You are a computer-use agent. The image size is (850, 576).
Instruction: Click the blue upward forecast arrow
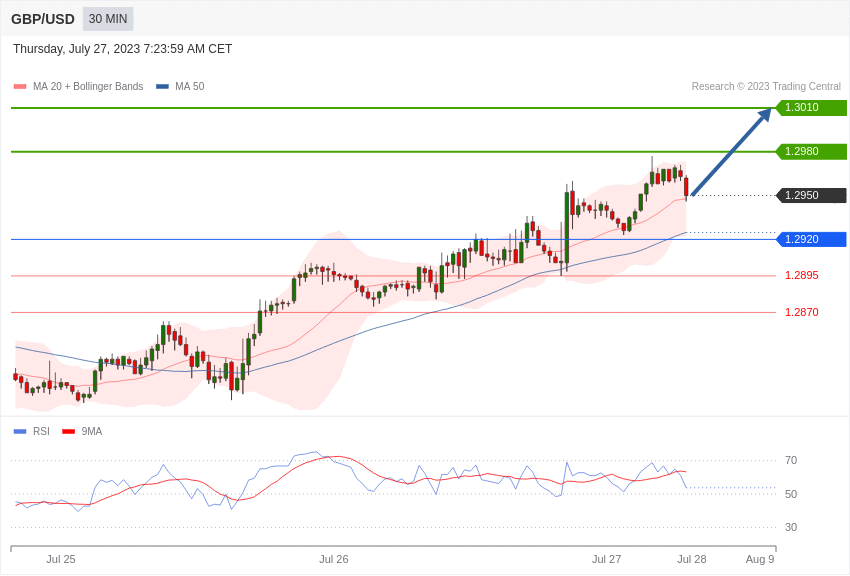731,152
